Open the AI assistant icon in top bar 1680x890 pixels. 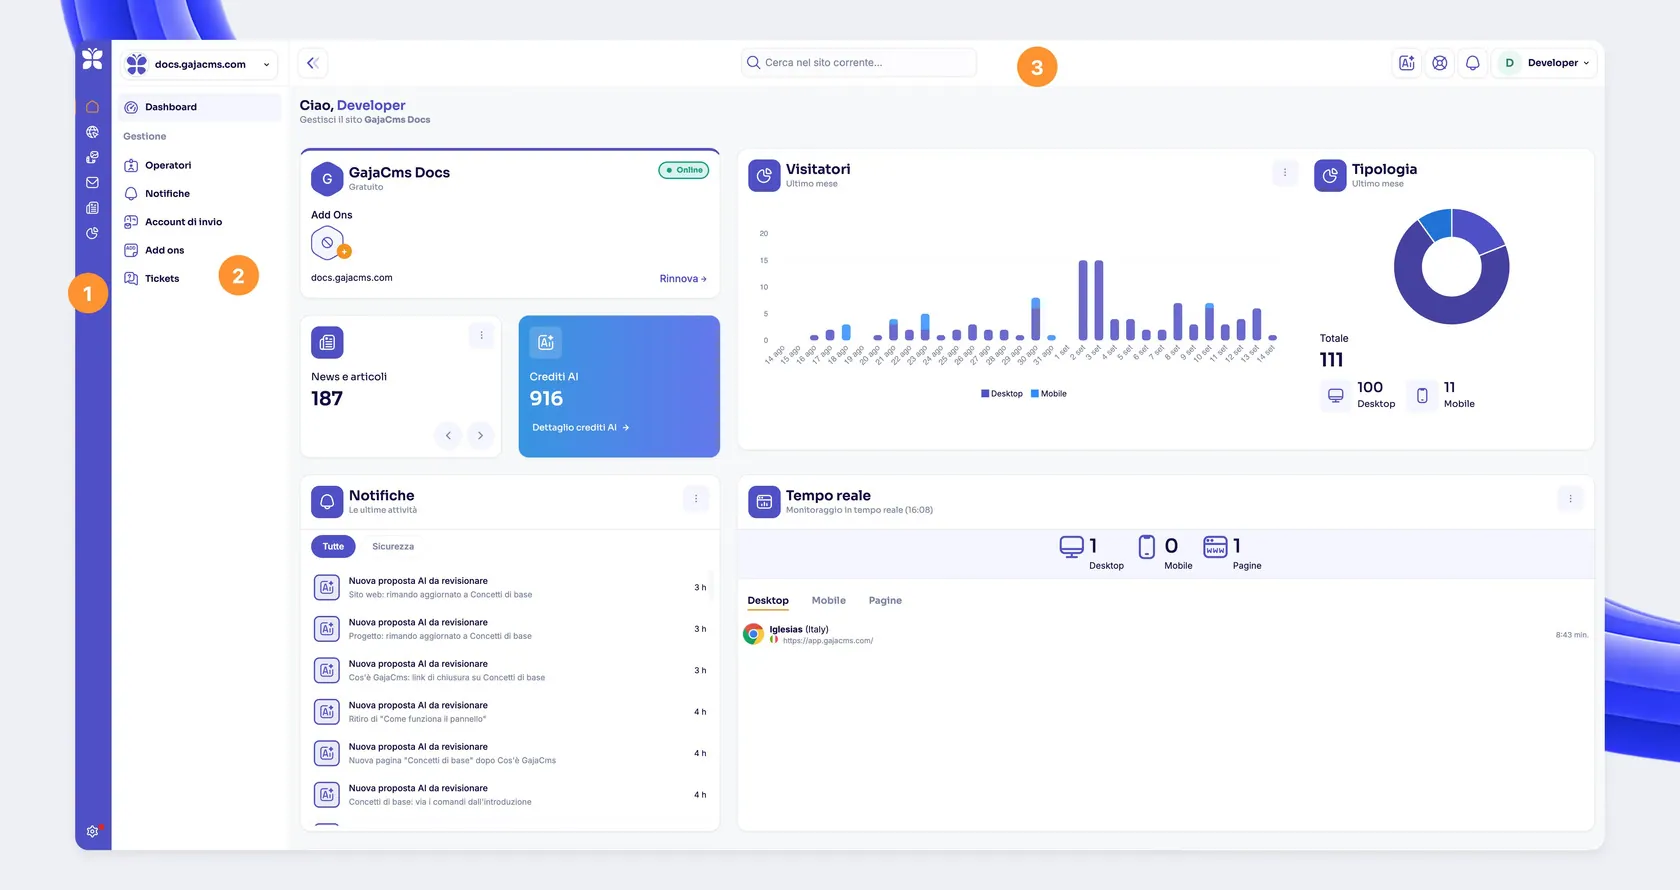tap(1406, 63)
